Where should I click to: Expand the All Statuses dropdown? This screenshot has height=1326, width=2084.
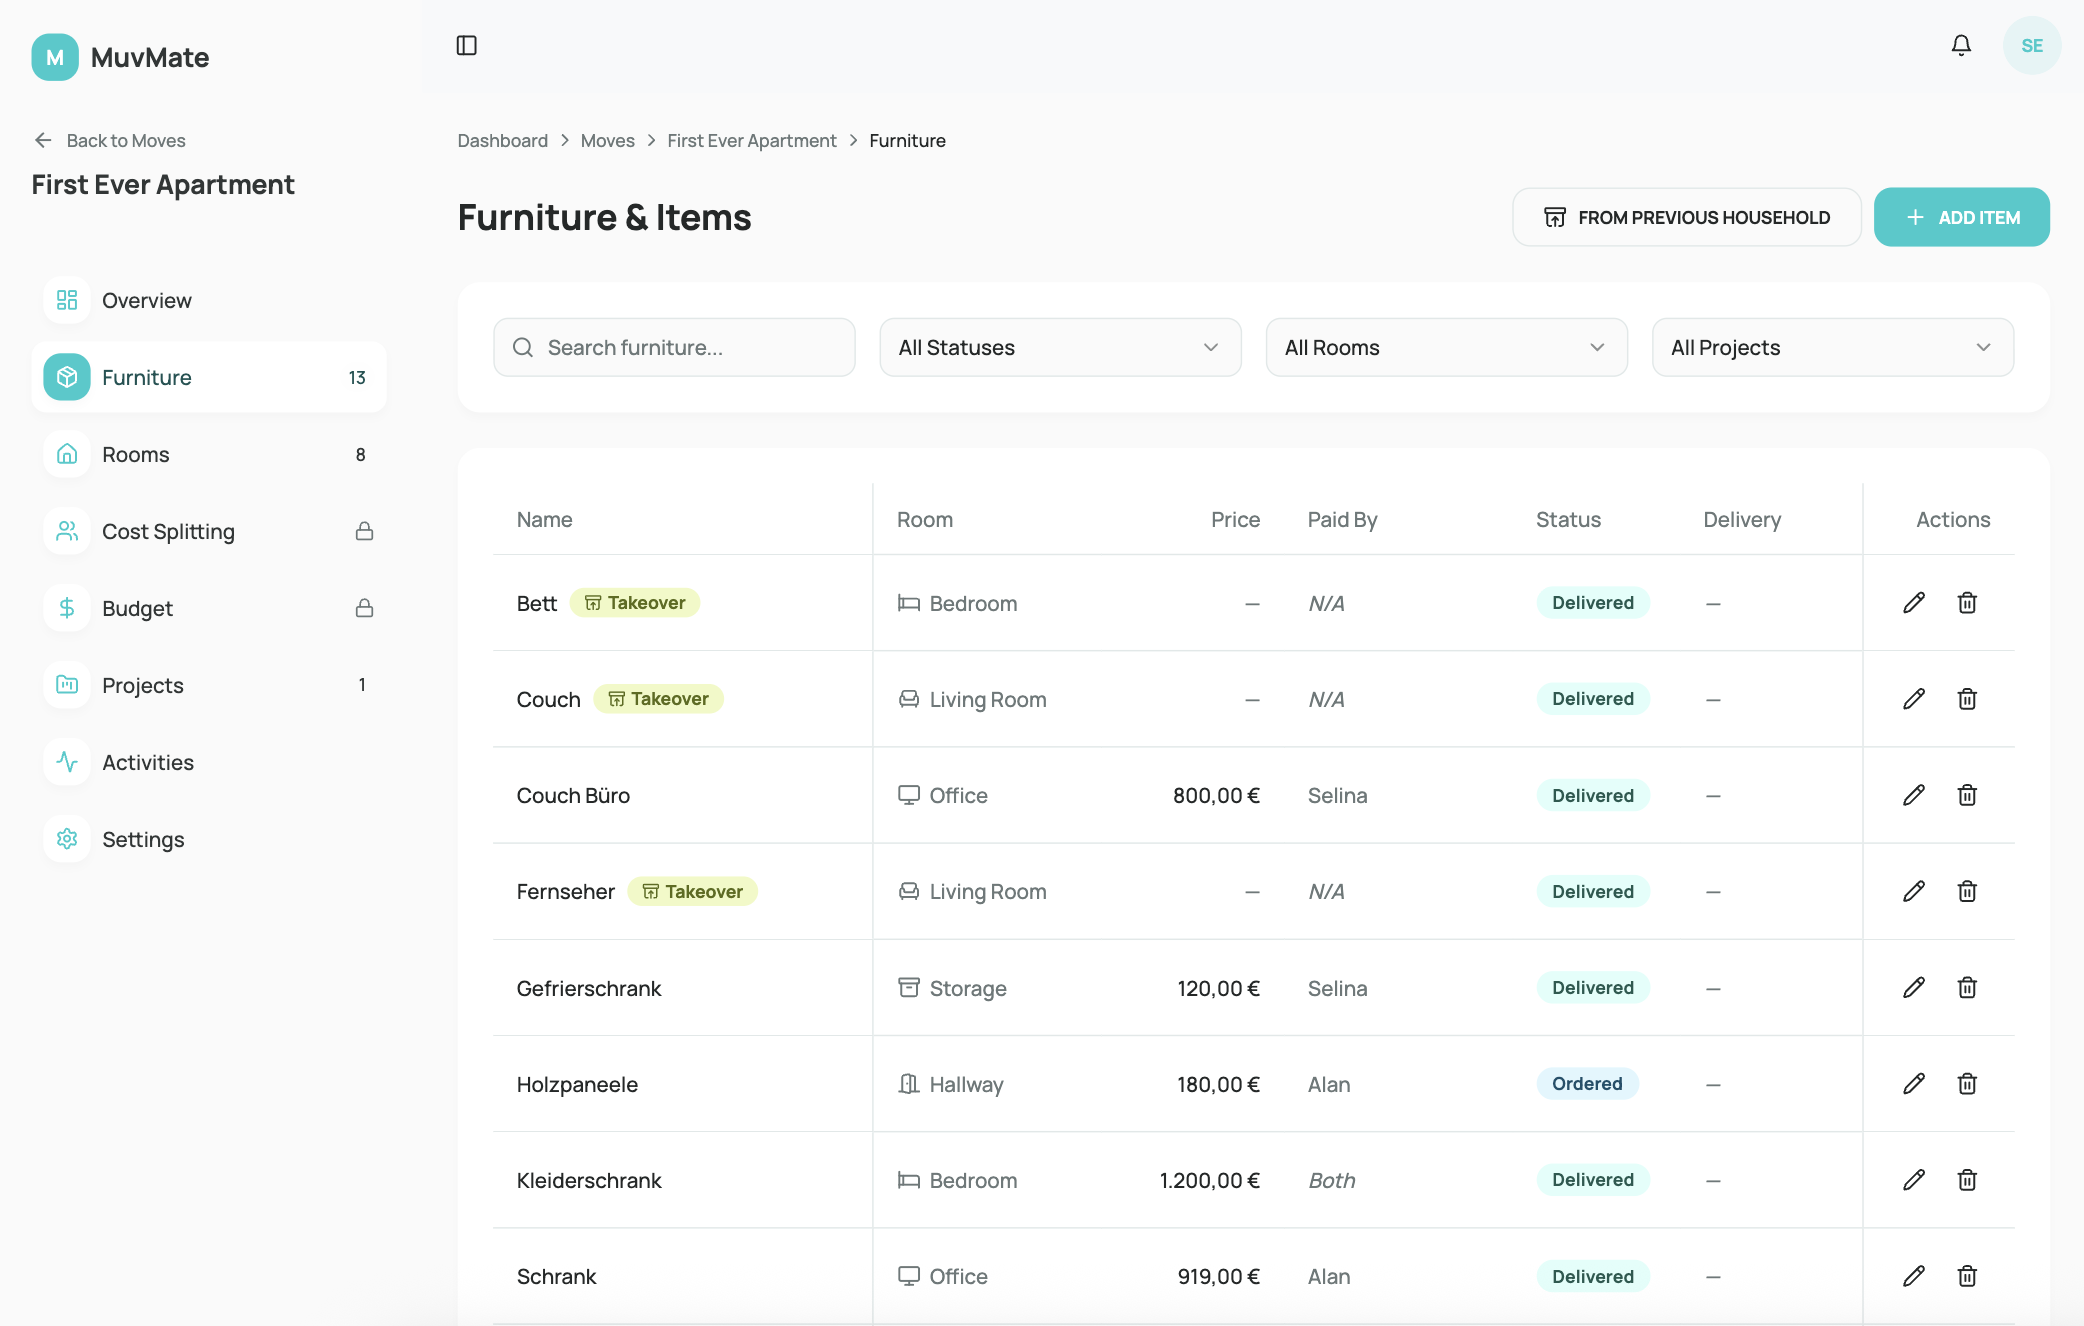1060,347
